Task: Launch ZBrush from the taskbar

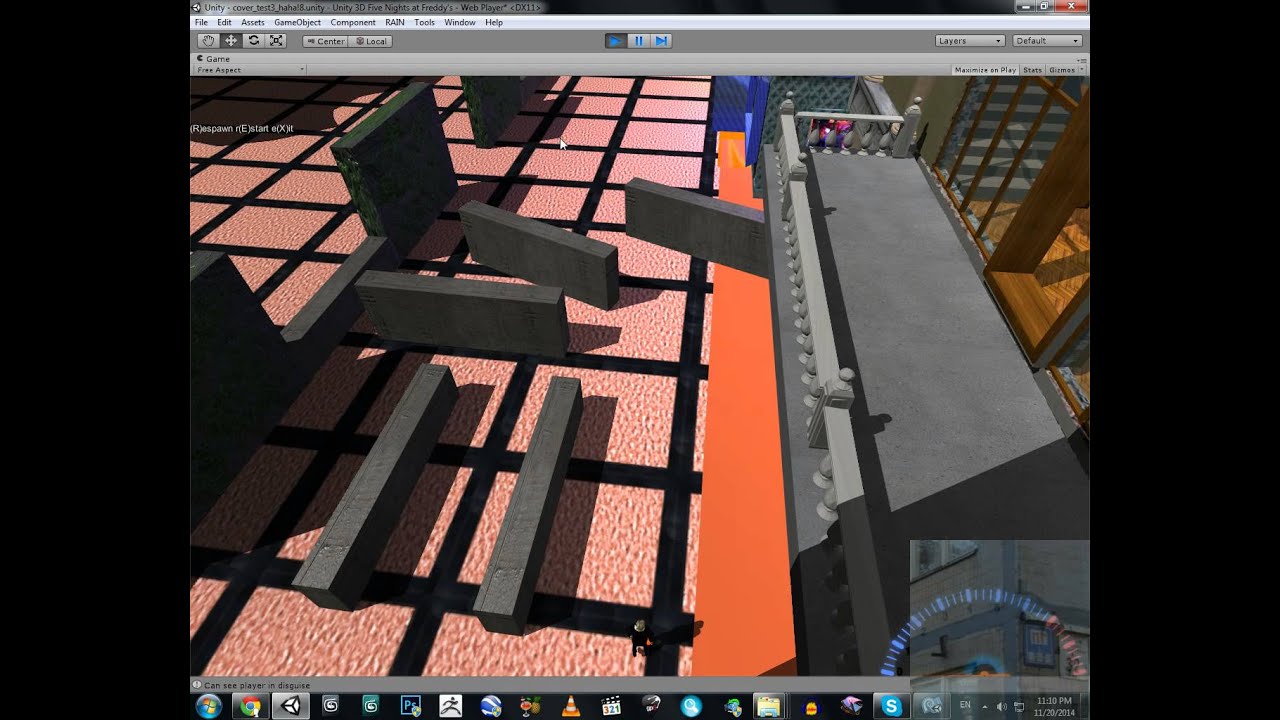Action: (450, 706)
